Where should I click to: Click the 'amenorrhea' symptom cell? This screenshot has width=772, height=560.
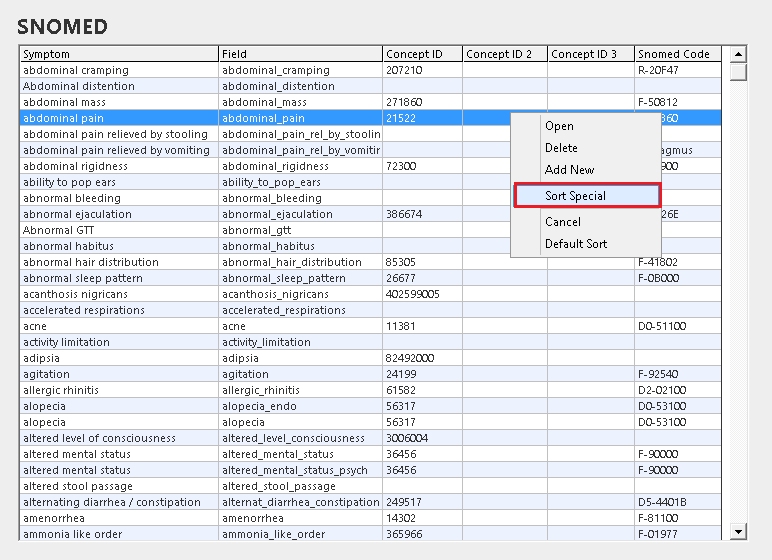[x=119, y=518]
